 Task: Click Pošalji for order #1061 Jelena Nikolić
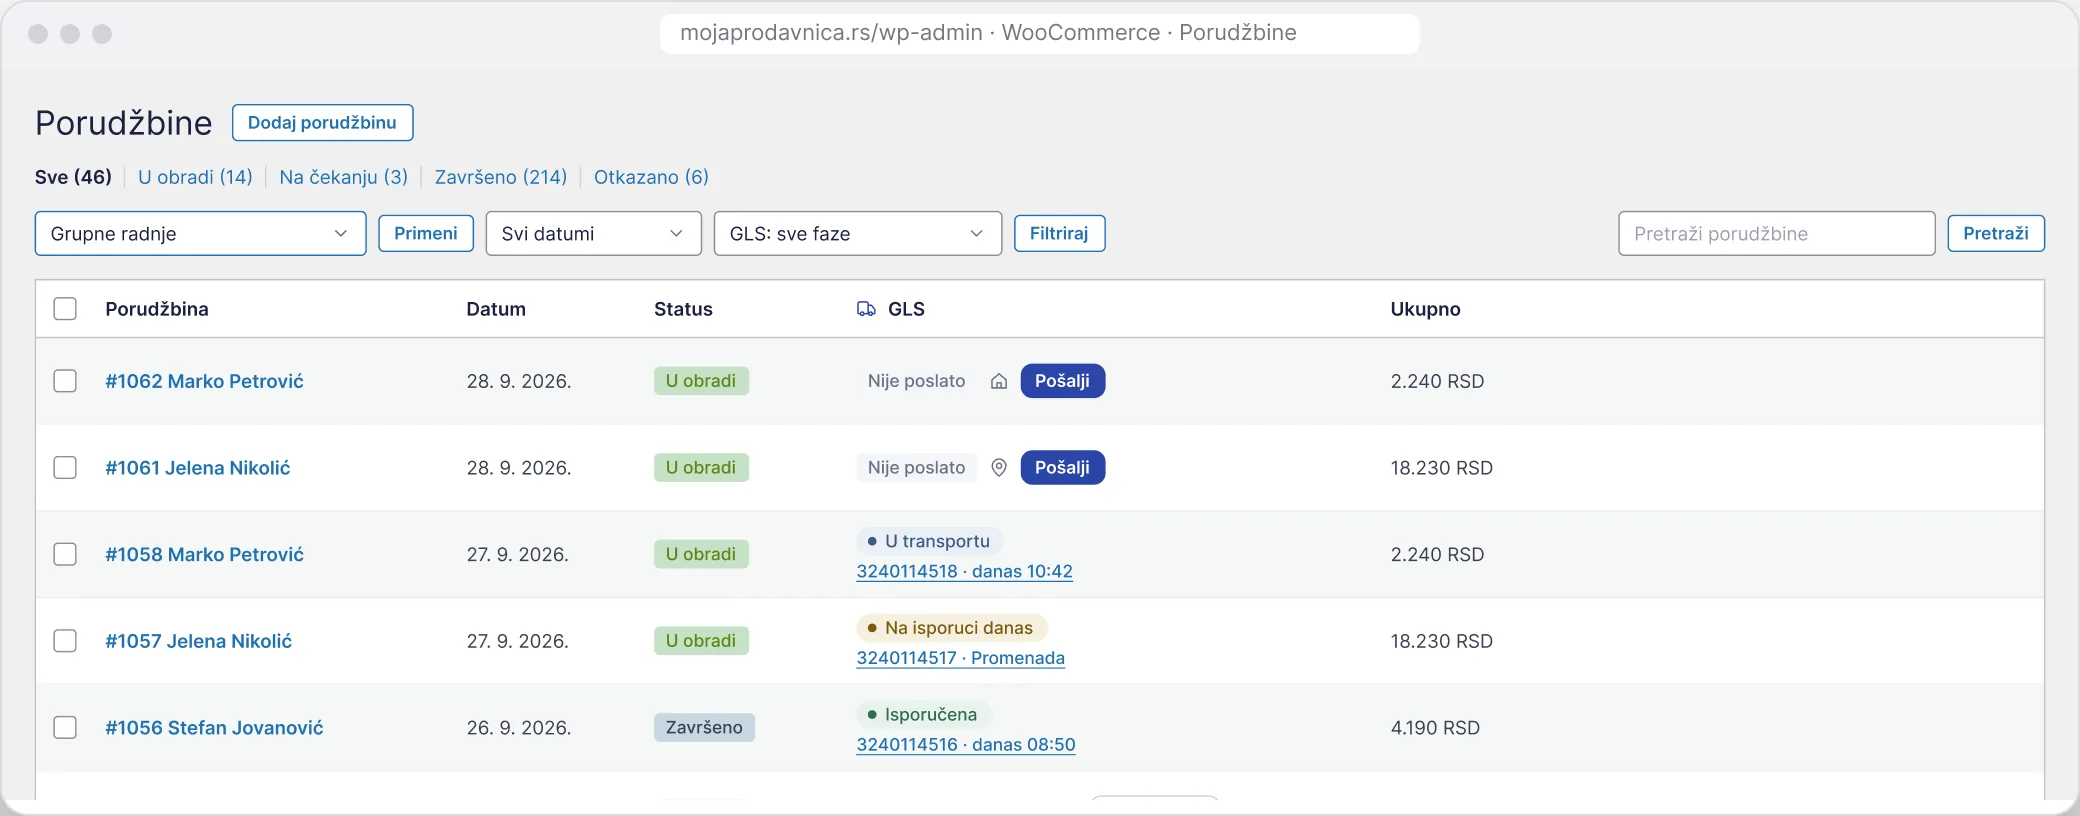coord(1062,467)
